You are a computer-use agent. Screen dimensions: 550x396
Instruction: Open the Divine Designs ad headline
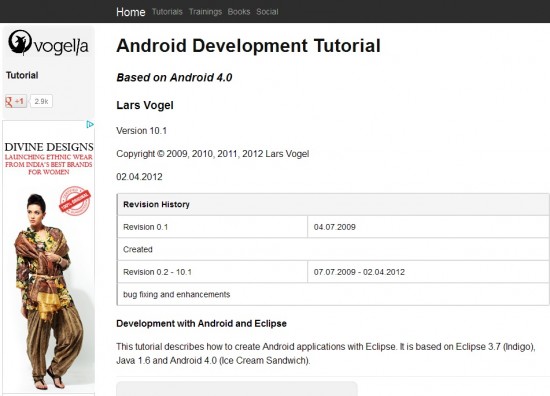[49, 147]
